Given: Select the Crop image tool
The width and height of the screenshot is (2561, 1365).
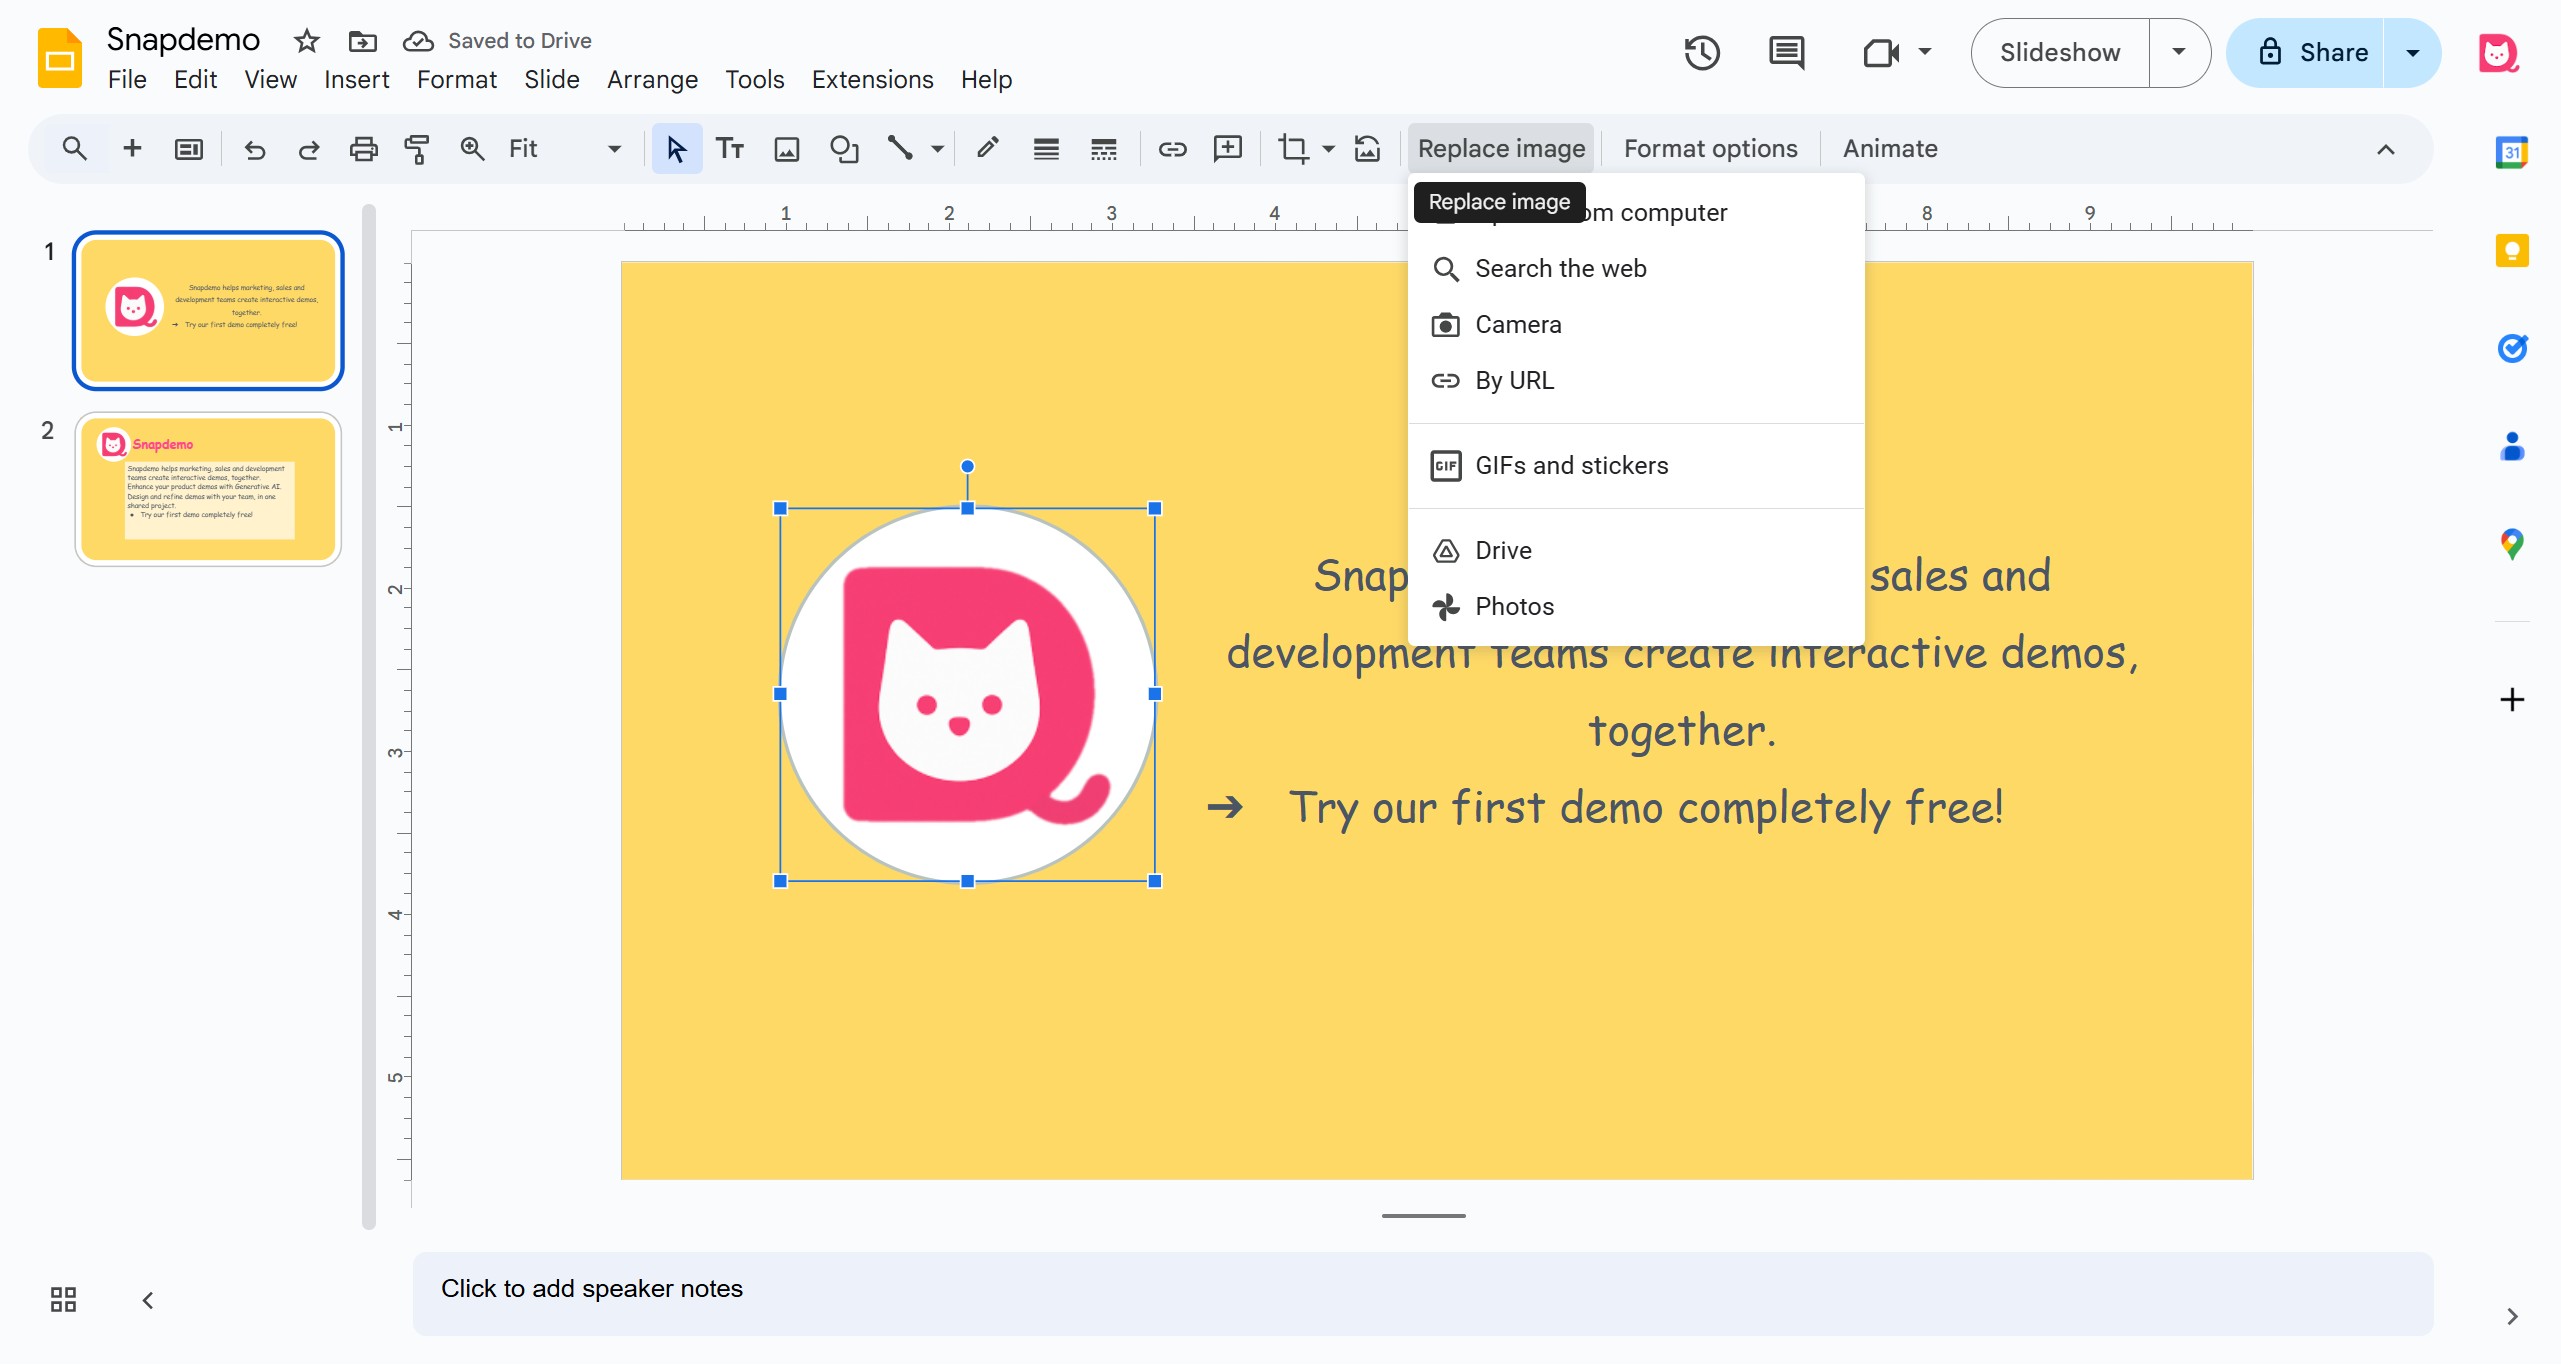Looking at the screenshot, I should coord(1293,149).
